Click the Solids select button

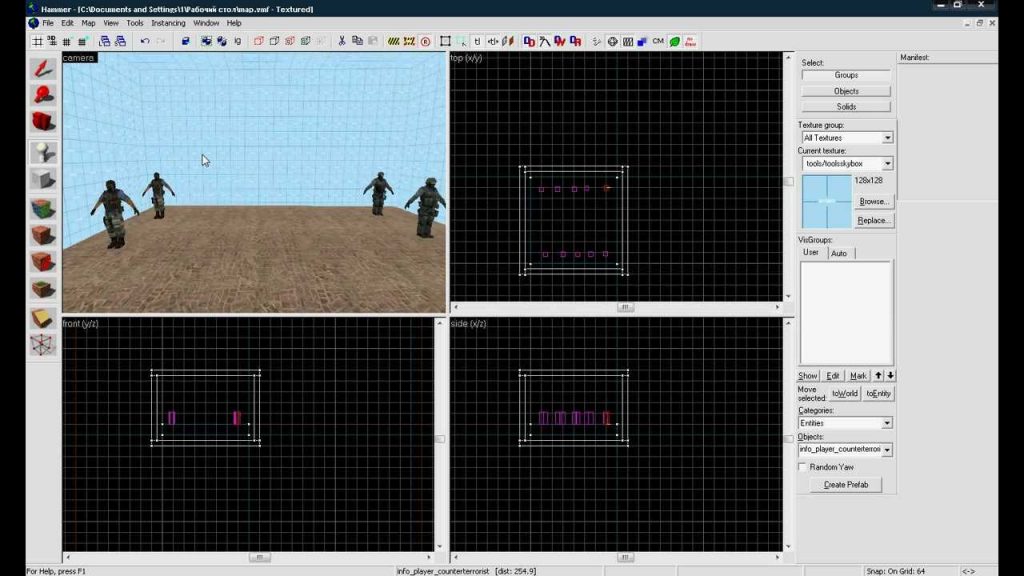[x=846, y=106]
